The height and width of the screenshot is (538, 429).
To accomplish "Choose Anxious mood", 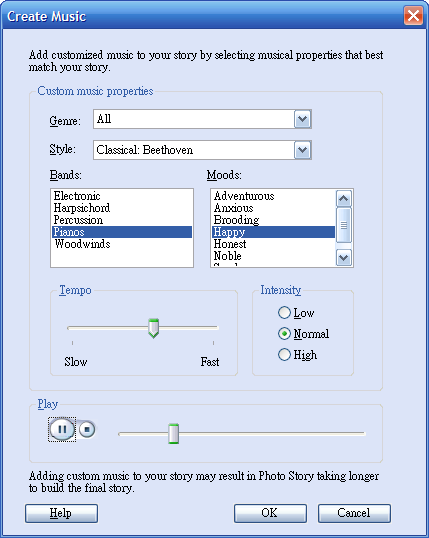I will pyautogui.click(x=274, y=208).
